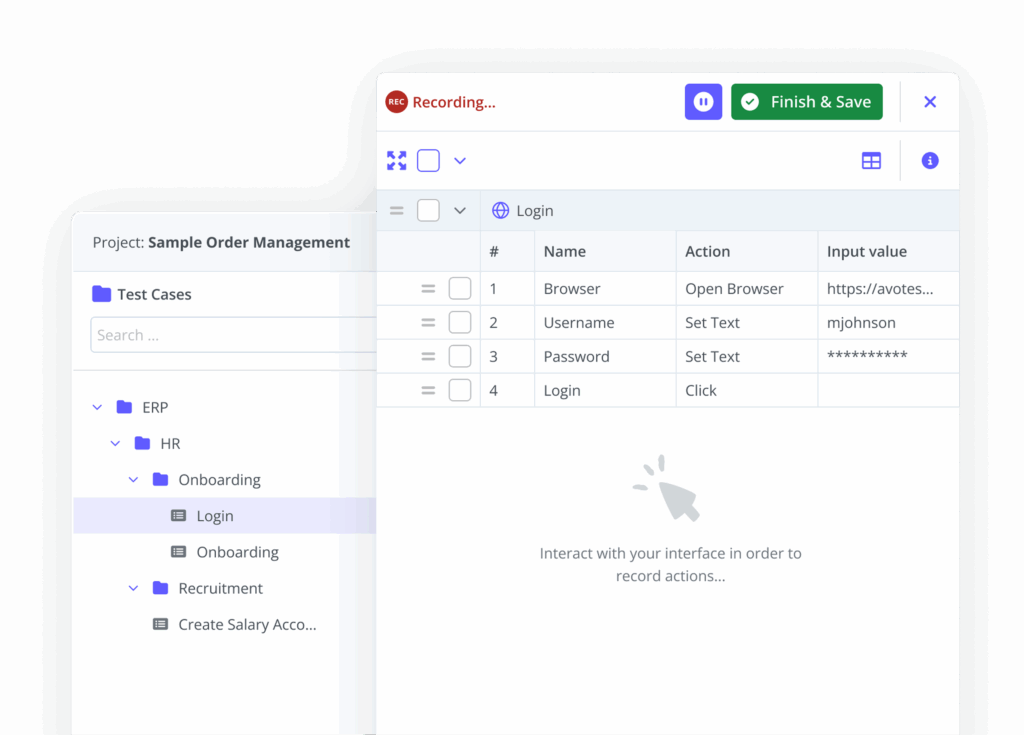Pause the recording with the pause icon
Image resolution: width=1024 pixels, height=735 pixels.
point(703,102)
